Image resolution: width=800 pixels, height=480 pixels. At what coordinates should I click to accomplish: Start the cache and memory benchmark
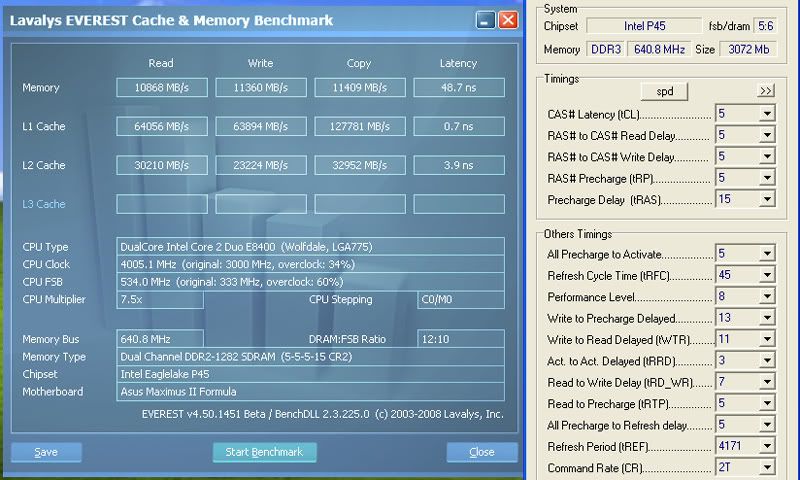pyautogui.click(x=264, y=452)
